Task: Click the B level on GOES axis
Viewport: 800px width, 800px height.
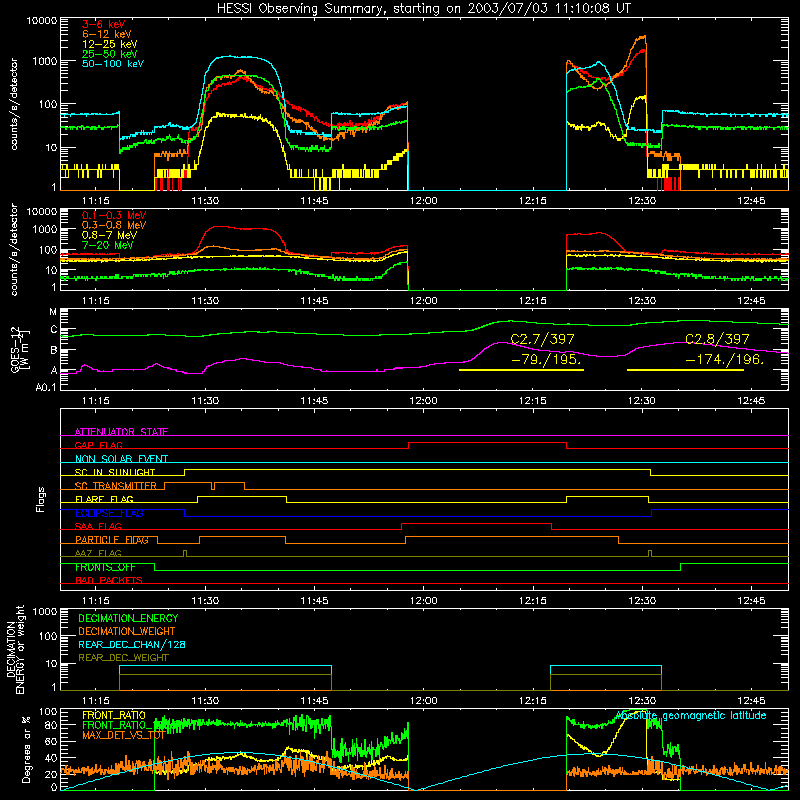Action: (x=54, y=351)
